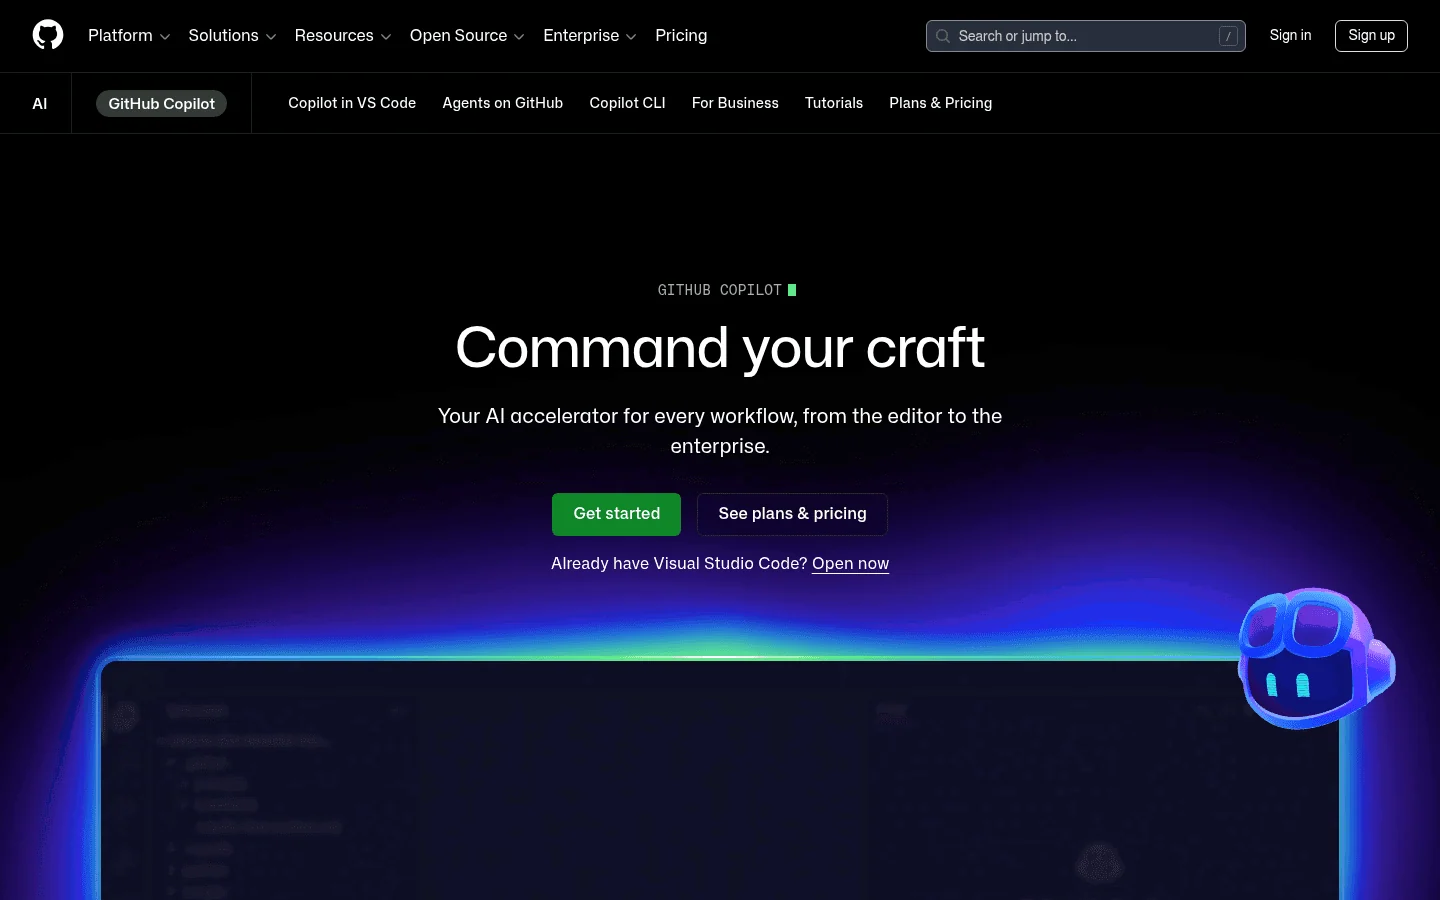Screen dimensions: 1440x900
Task: Go to Pricing in top navigation
Action: click(x=681, y=35)
